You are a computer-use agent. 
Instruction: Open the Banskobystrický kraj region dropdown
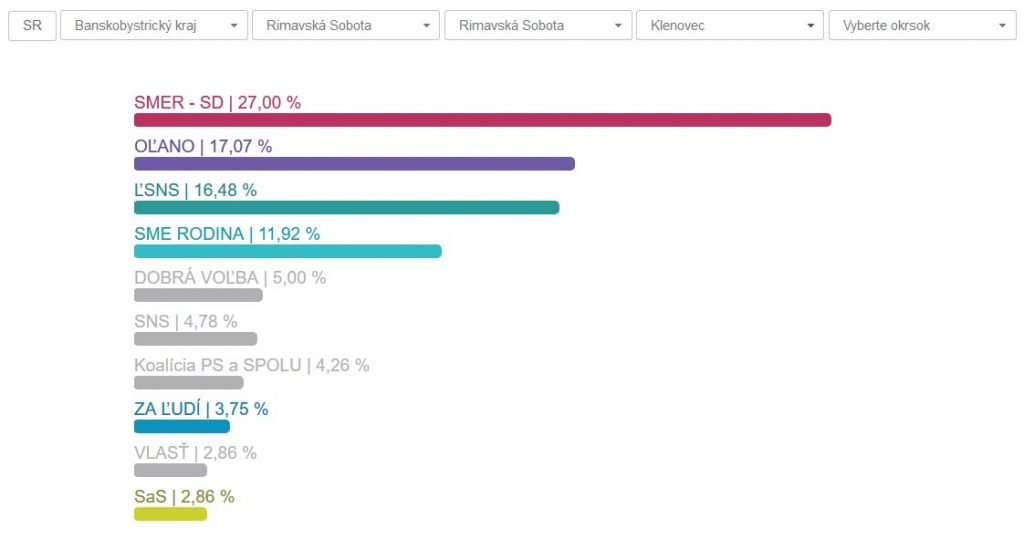154,26
